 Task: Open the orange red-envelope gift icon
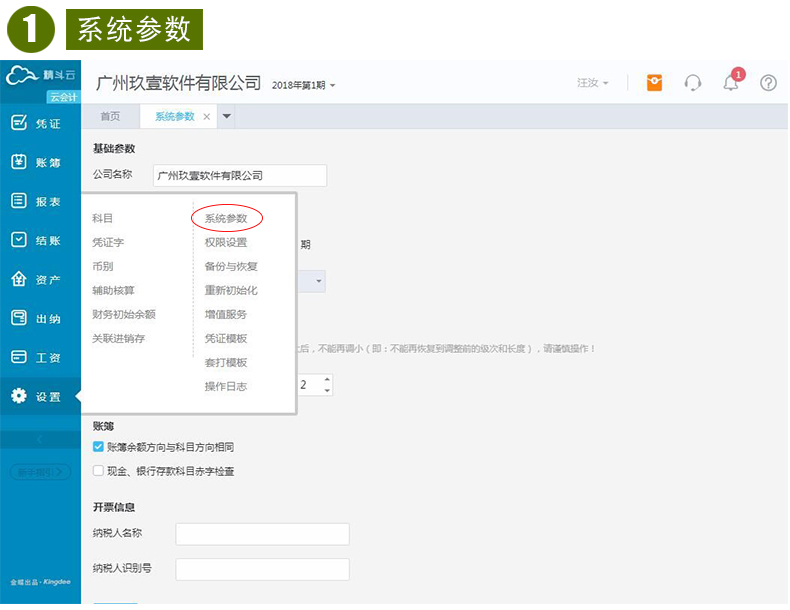tap(654, 83)
